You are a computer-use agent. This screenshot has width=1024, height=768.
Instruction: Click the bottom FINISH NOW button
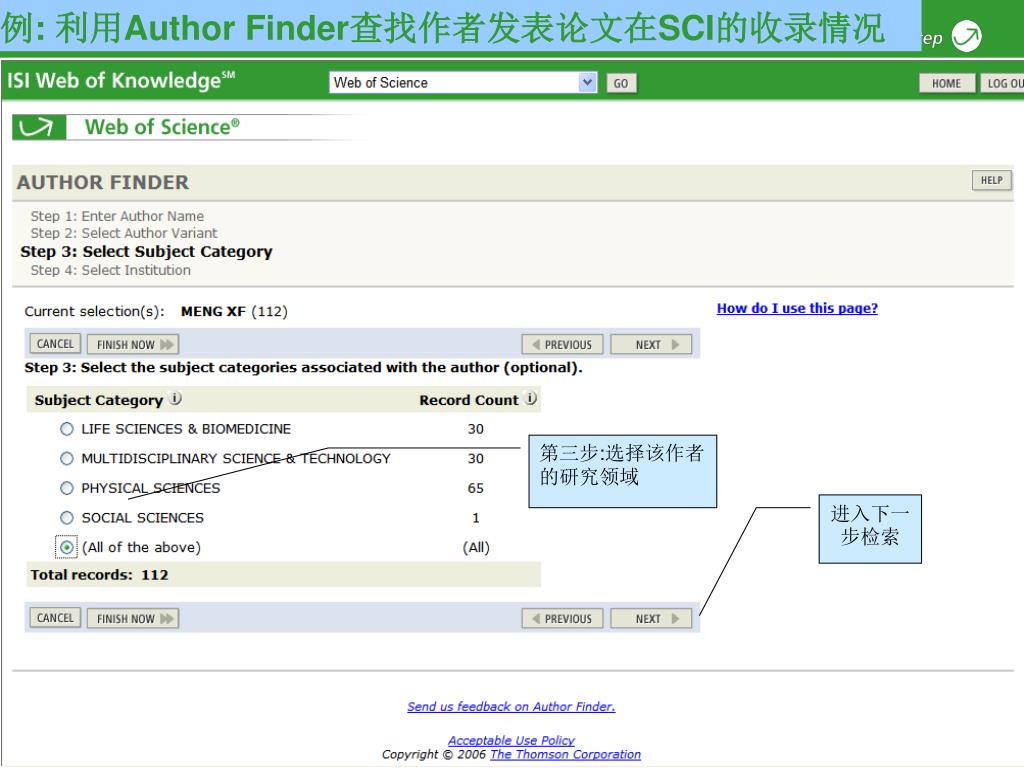(x=133, y=618)
